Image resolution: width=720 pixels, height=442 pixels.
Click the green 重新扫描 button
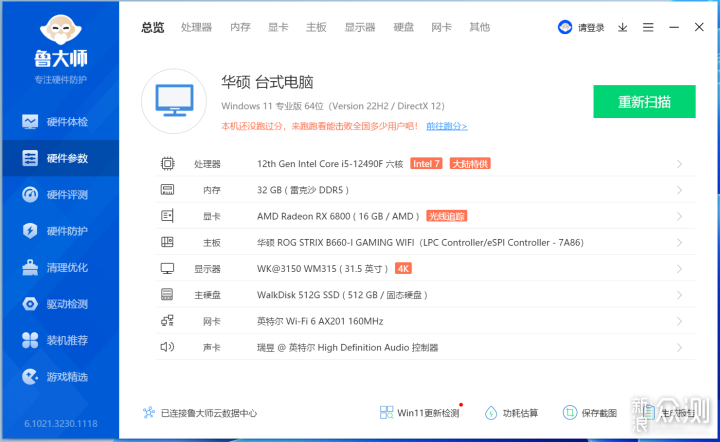pyautogui.click(x=644, y=101)
